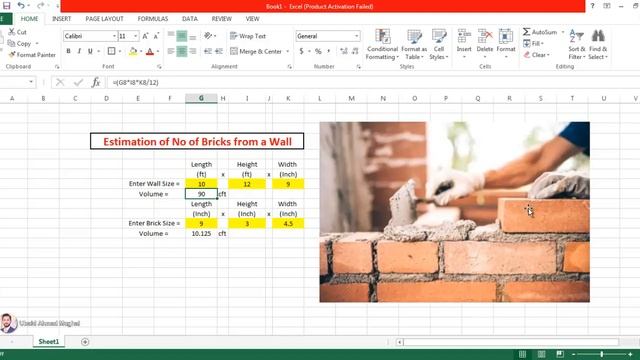Toggle middle vertical alignment
640x360 pixels.
[x=182, y=36]
